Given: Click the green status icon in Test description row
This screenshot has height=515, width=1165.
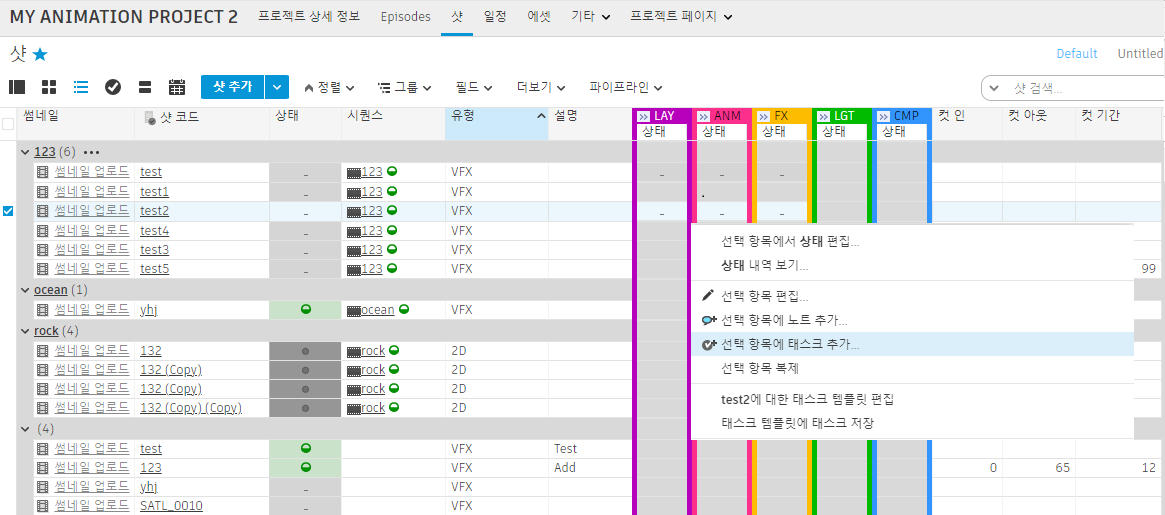Looking at the screenshot, I should point(305,448).
